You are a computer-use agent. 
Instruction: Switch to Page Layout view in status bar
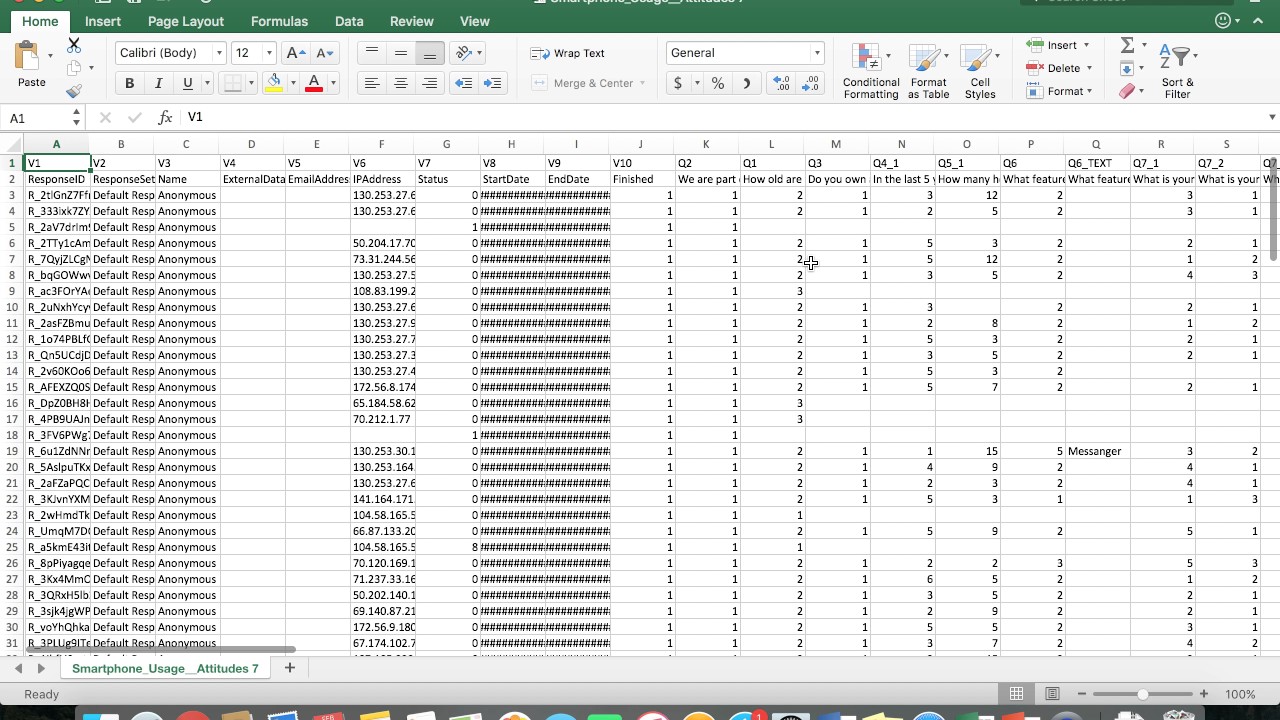[x=1052, y=694]
